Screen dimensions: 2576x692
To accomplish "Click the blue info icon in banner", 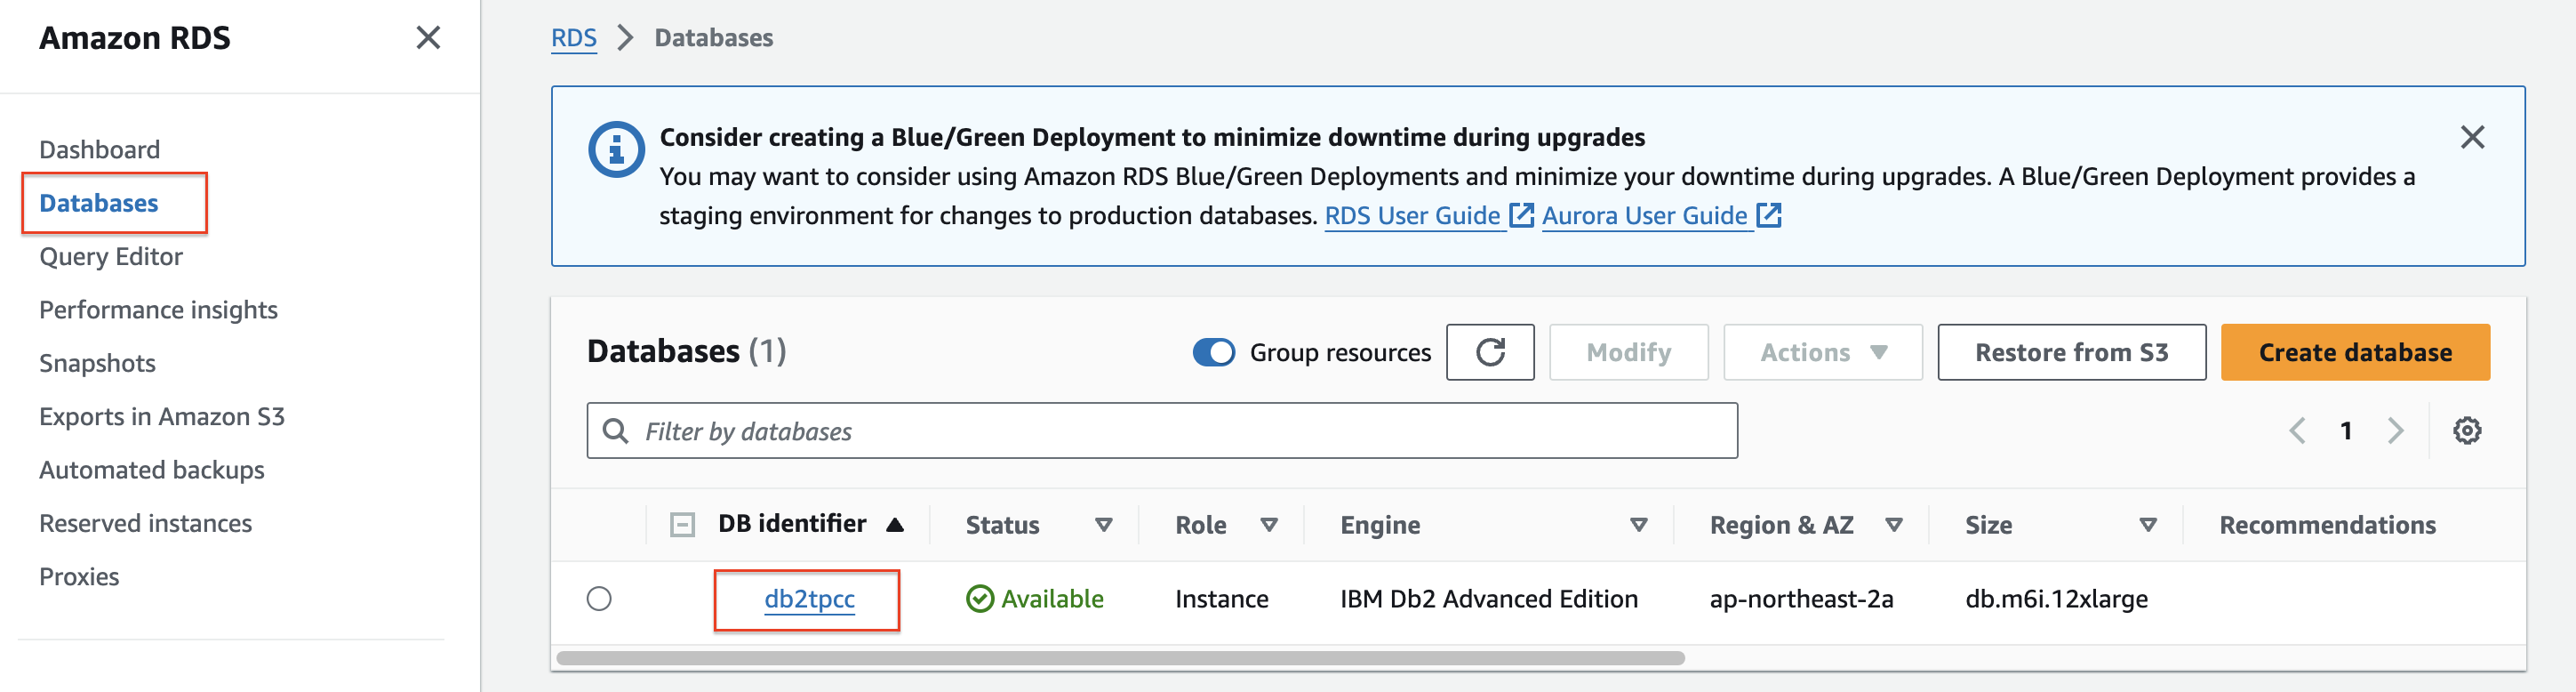I will click(x=616, y=150).
